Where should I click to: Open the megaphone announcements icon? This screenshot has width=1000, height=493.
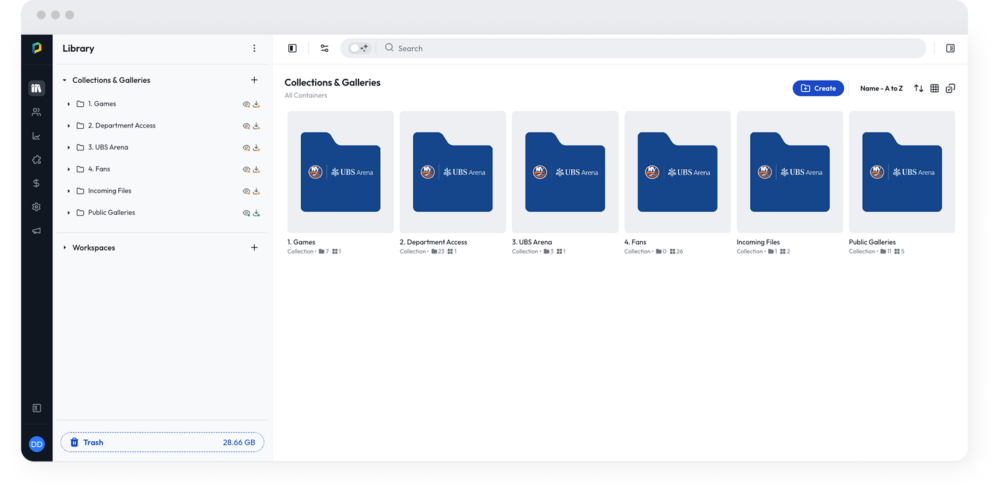pyautogui.click(x=36, y=230)
